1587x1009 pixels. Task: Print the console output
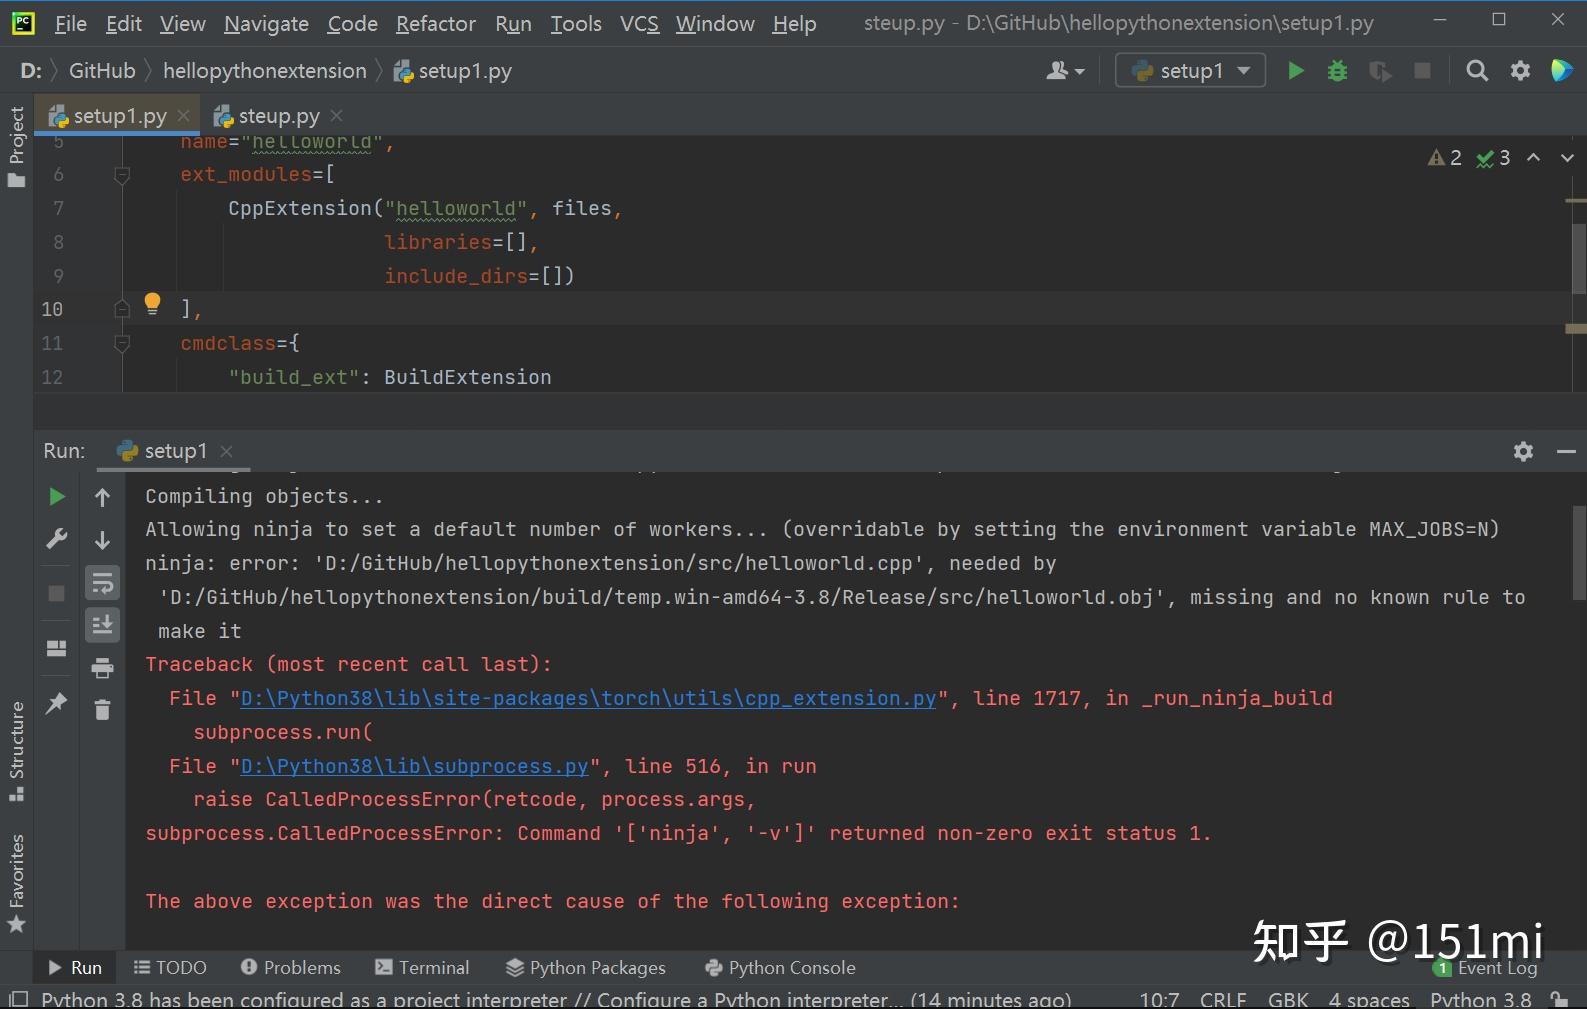coord(102,668)
